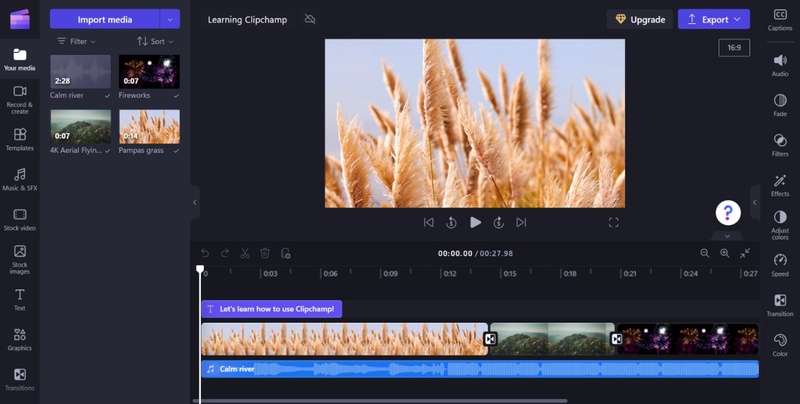
Task: Open the Audio properties panel
Action: [780, 65]
